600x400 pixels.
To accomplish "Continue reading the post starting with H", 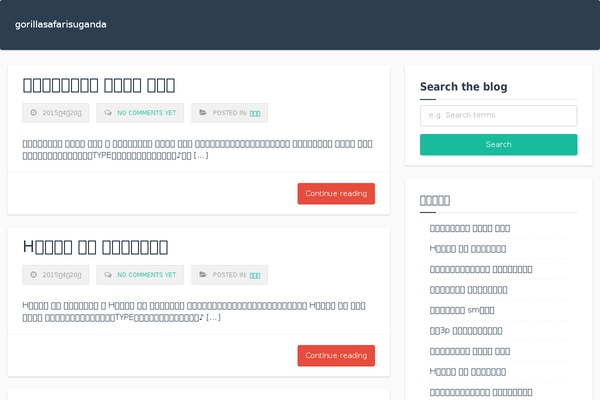I will pyautogui.click(x=336, y=356).
